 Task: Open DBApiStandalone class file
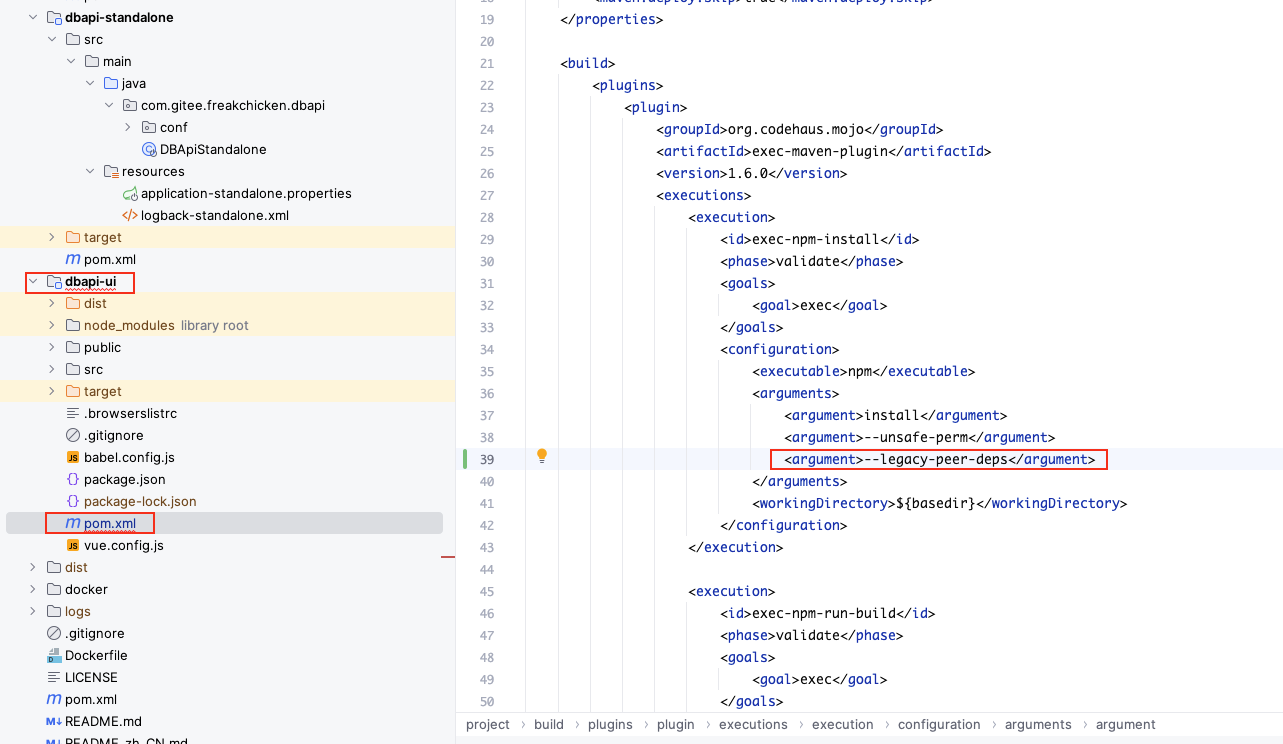coord(212,149)
